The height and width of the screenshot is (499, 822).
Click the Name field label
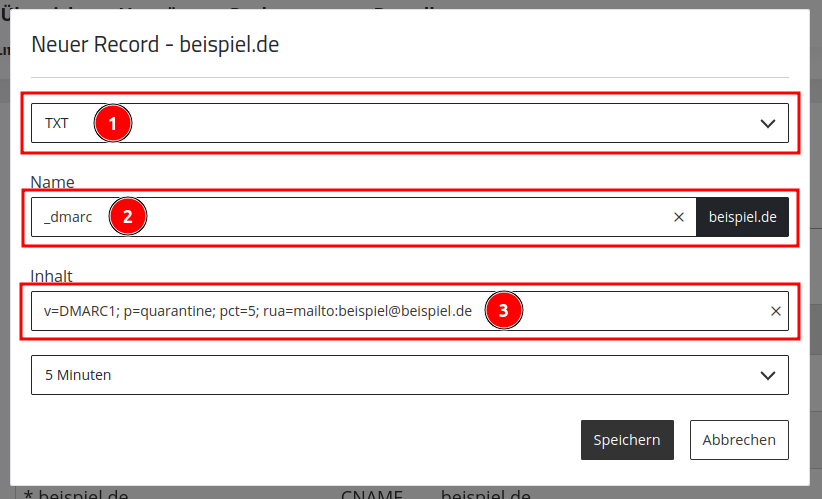[52, 182]
